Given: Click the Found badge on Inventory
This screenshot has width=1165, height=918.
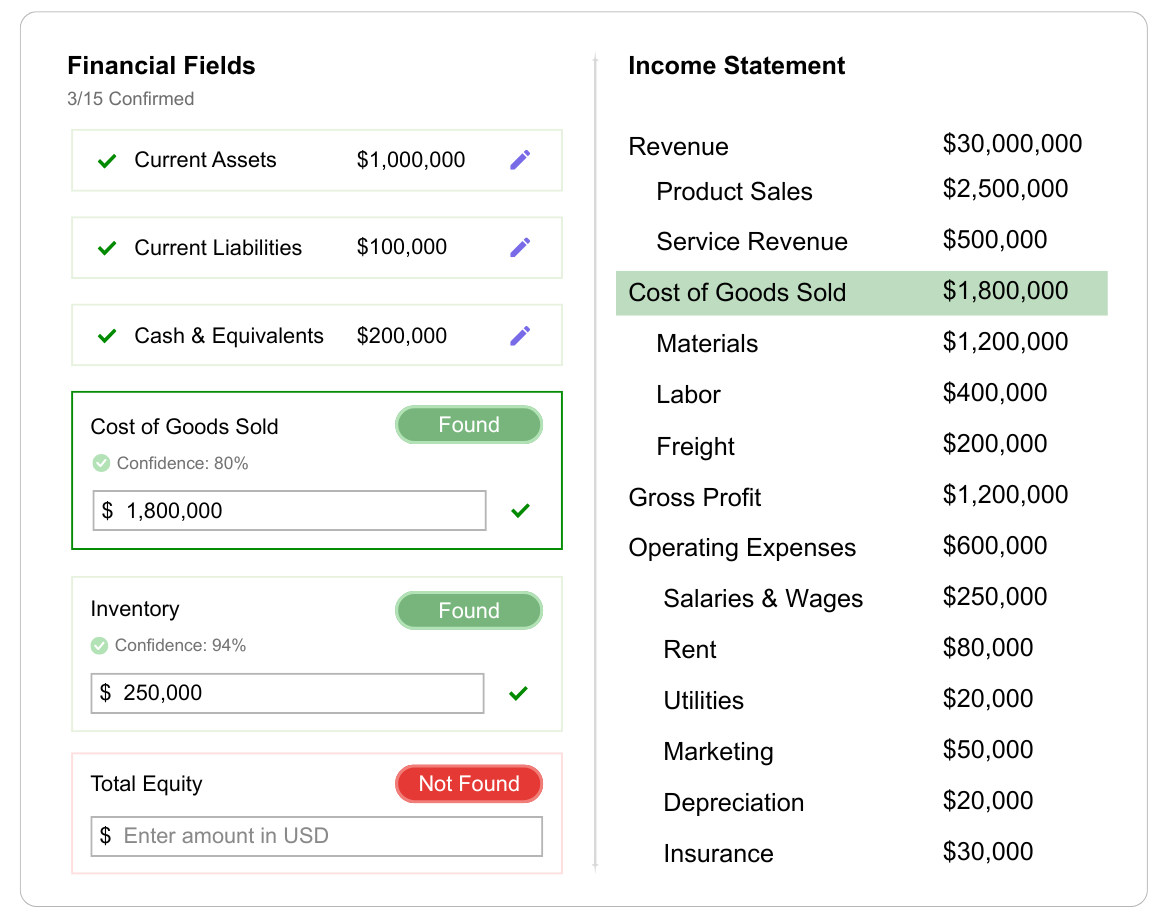Looking at the screenshot, I should coord(469,611).
